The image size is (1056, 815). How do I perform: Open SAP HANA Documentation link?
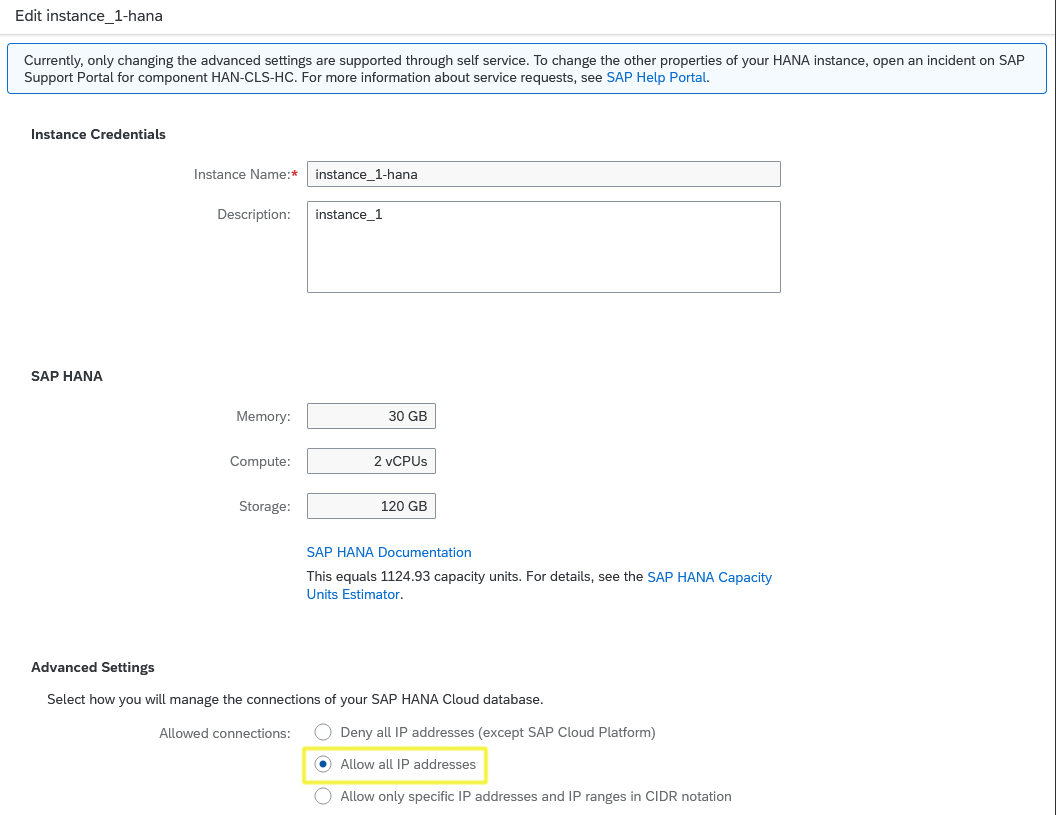pos(389,552)
